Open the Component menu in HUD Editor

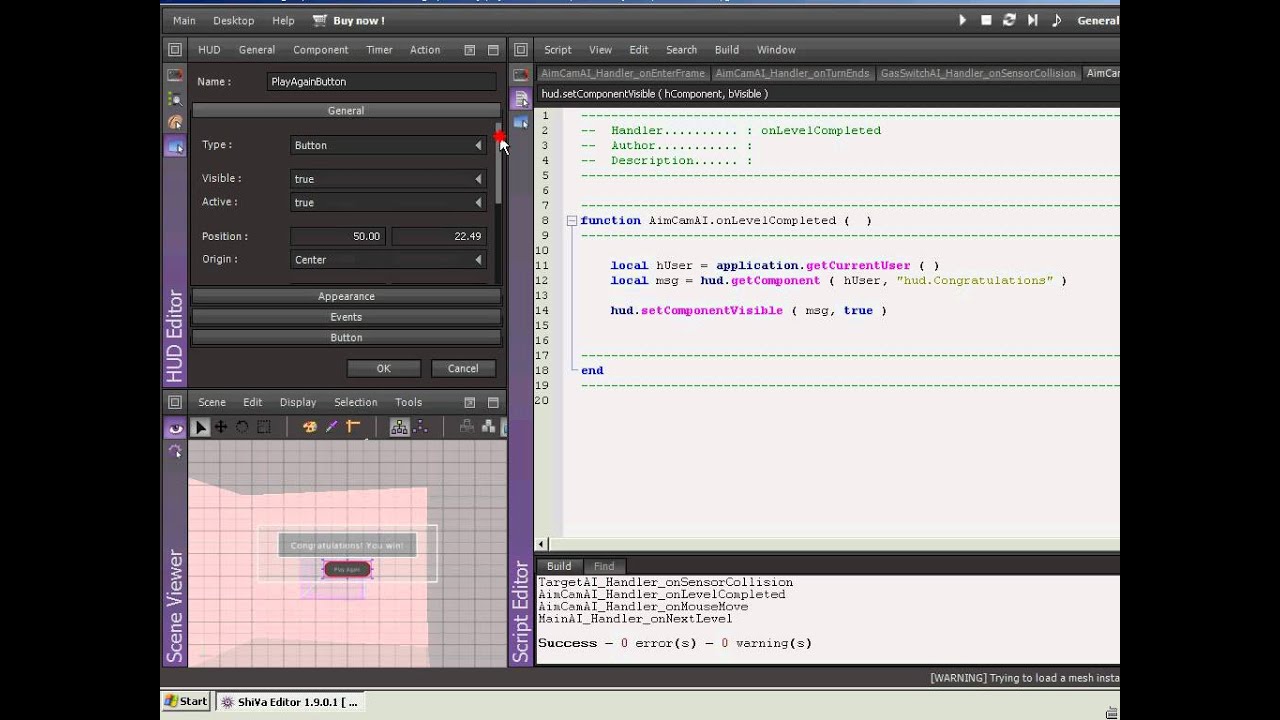(320, 50)
